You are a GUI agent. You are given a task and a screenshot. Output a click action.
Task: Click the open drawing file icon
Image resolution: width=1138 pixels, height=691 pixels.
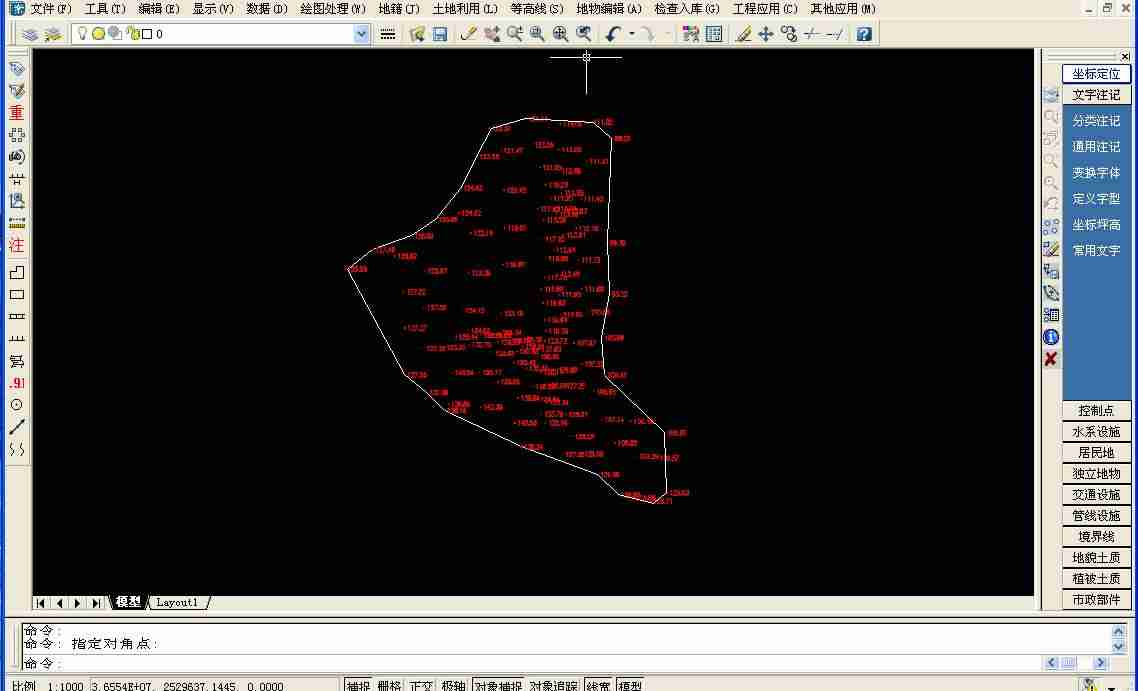(x=417, y=34)
